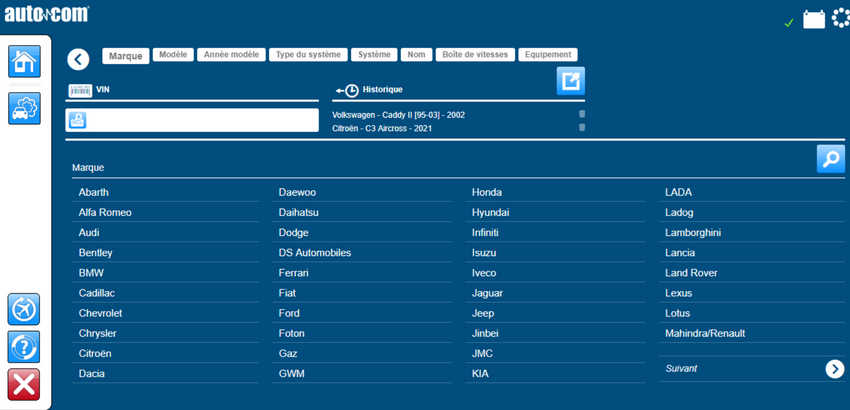Click the VIN scan icon in field
The width and height of the screenshot is (850, 410).
point(77,120)
